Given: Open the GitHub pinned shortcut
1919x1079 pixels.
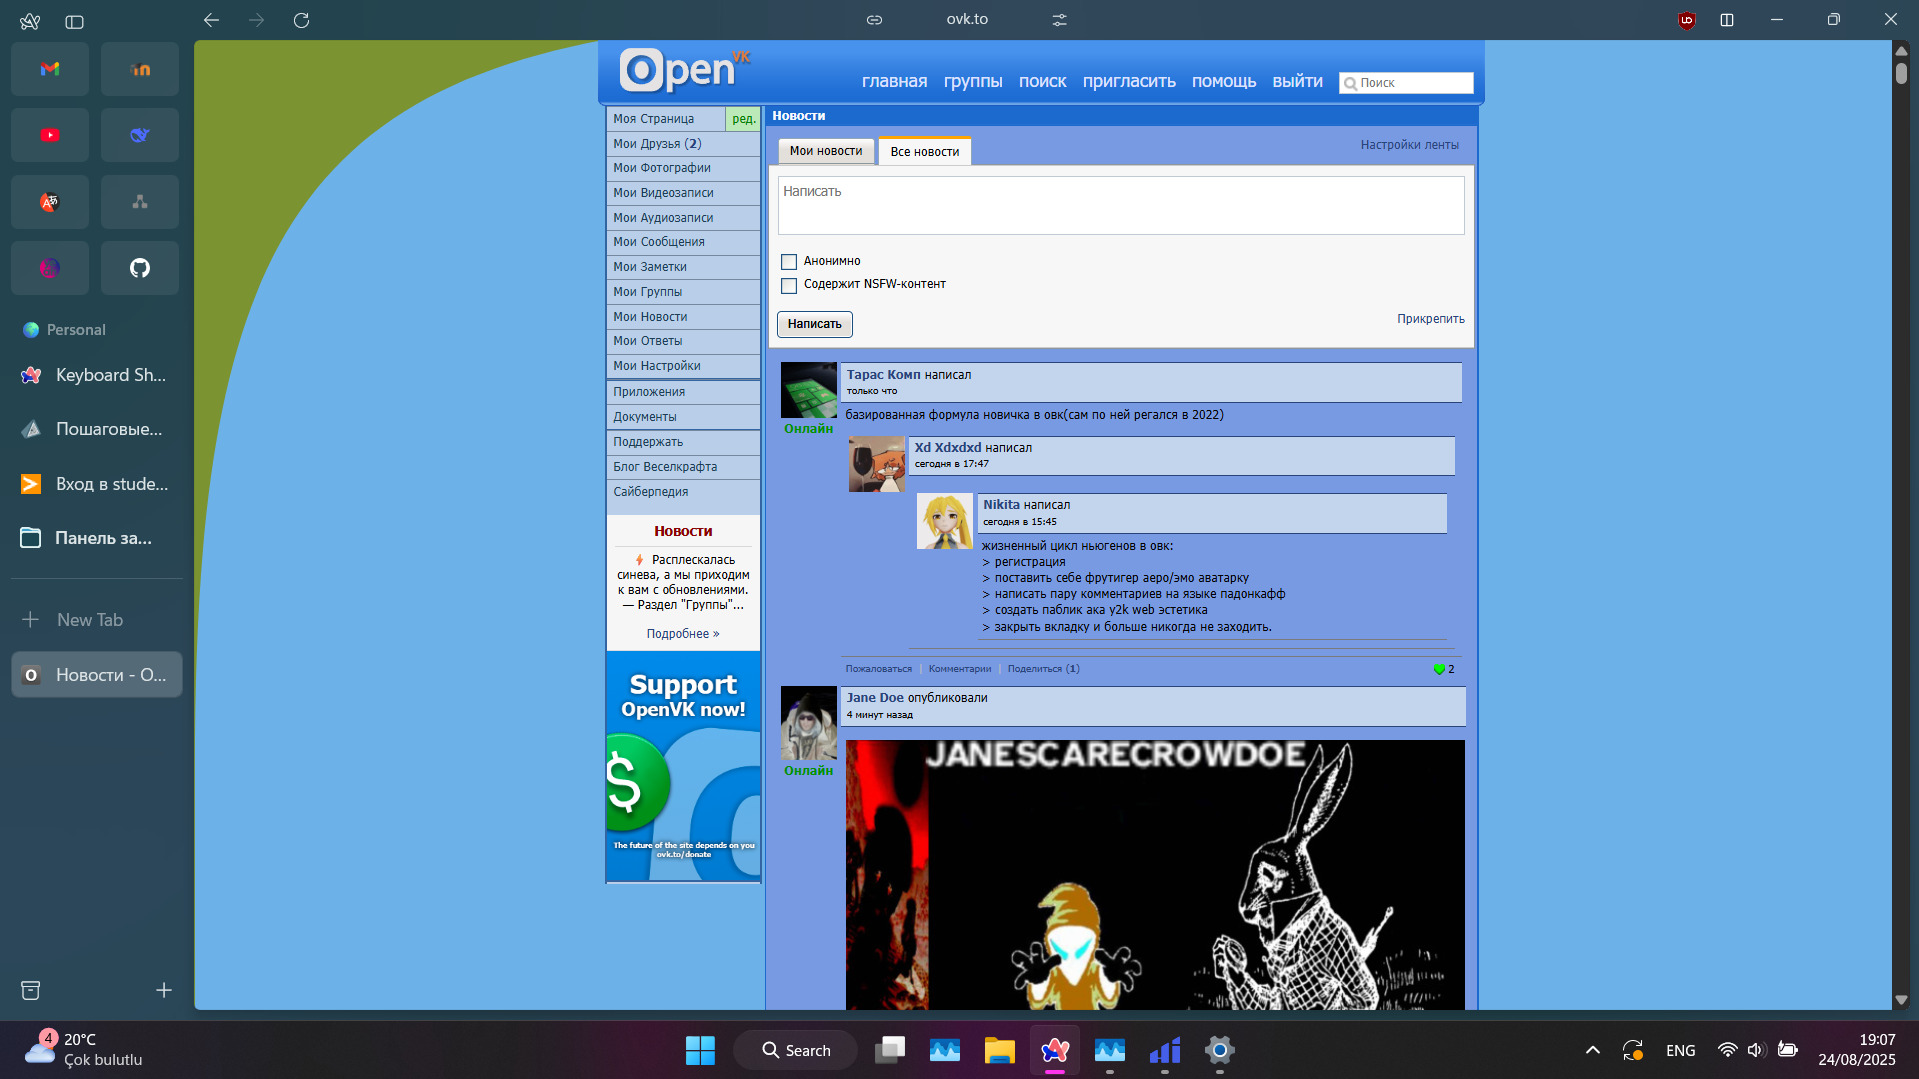Looking at the screenshot, I should tap(140, 268).
